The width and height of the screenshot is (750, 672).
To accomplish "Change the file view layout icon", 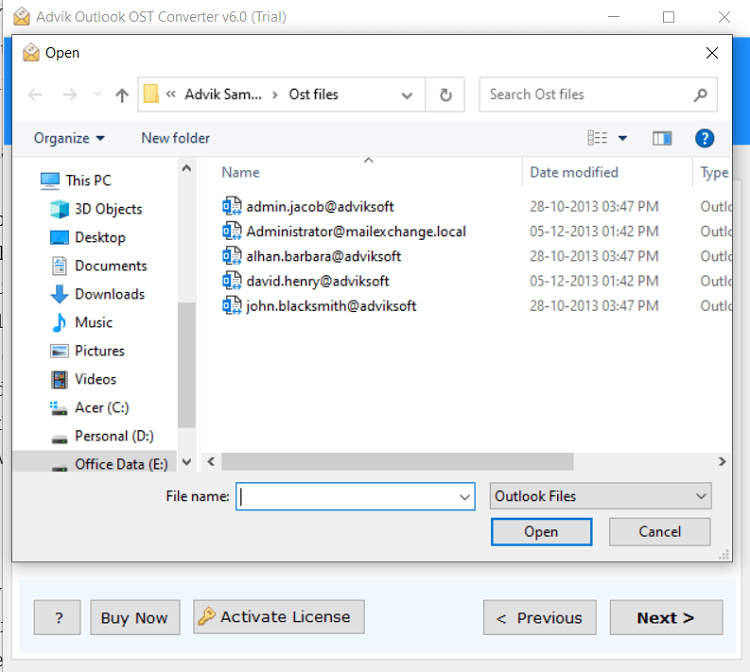I will pyautogui.click(x=597, y=138).
